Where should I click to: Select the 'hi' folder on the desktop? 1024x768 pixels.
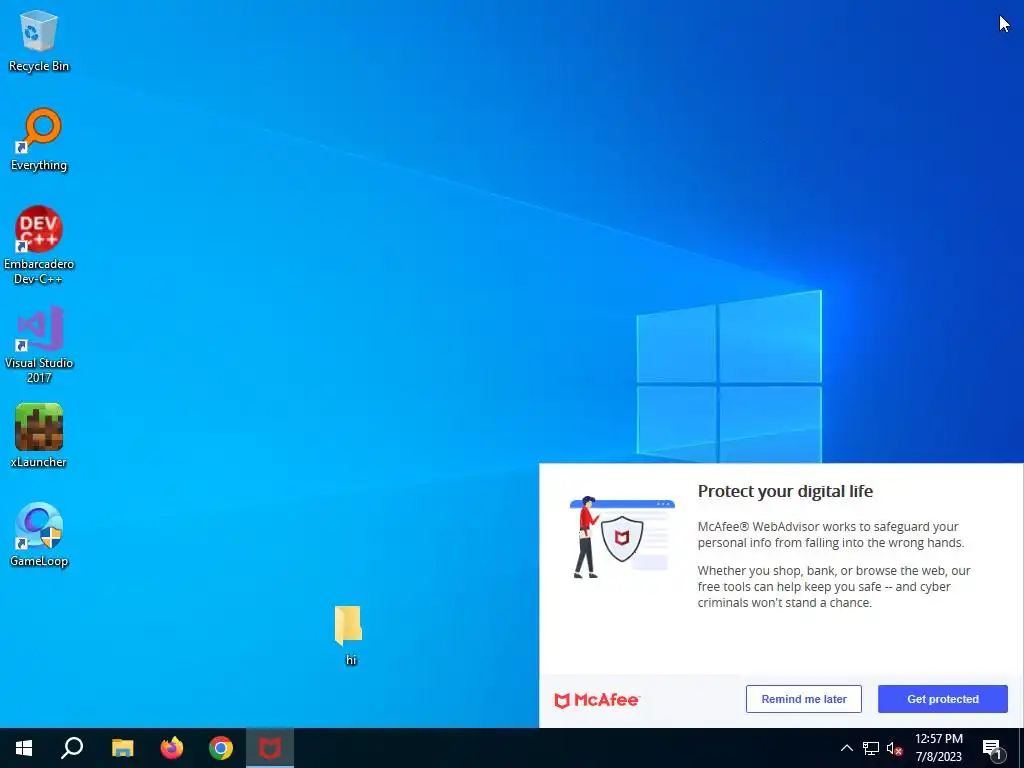(x=349, y=635)
